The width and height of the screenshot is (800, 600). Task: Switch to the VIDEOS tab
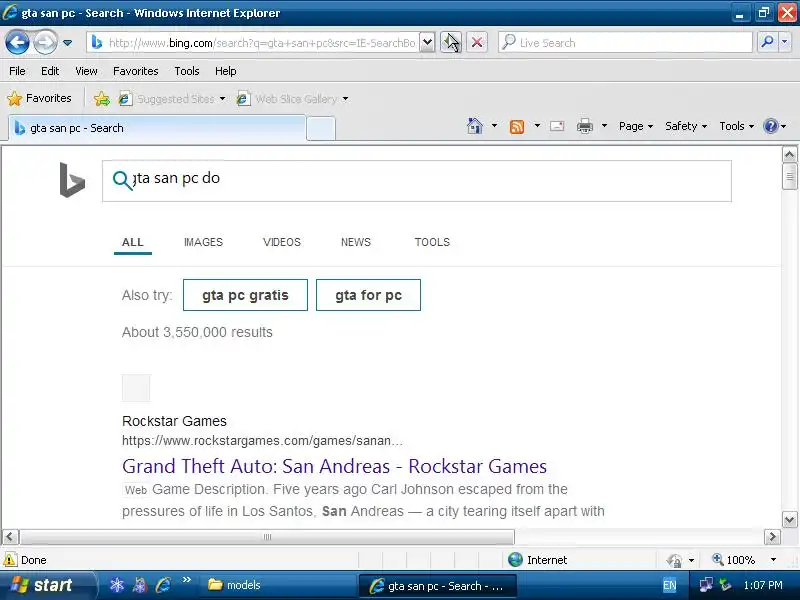(x=282, y=242)
